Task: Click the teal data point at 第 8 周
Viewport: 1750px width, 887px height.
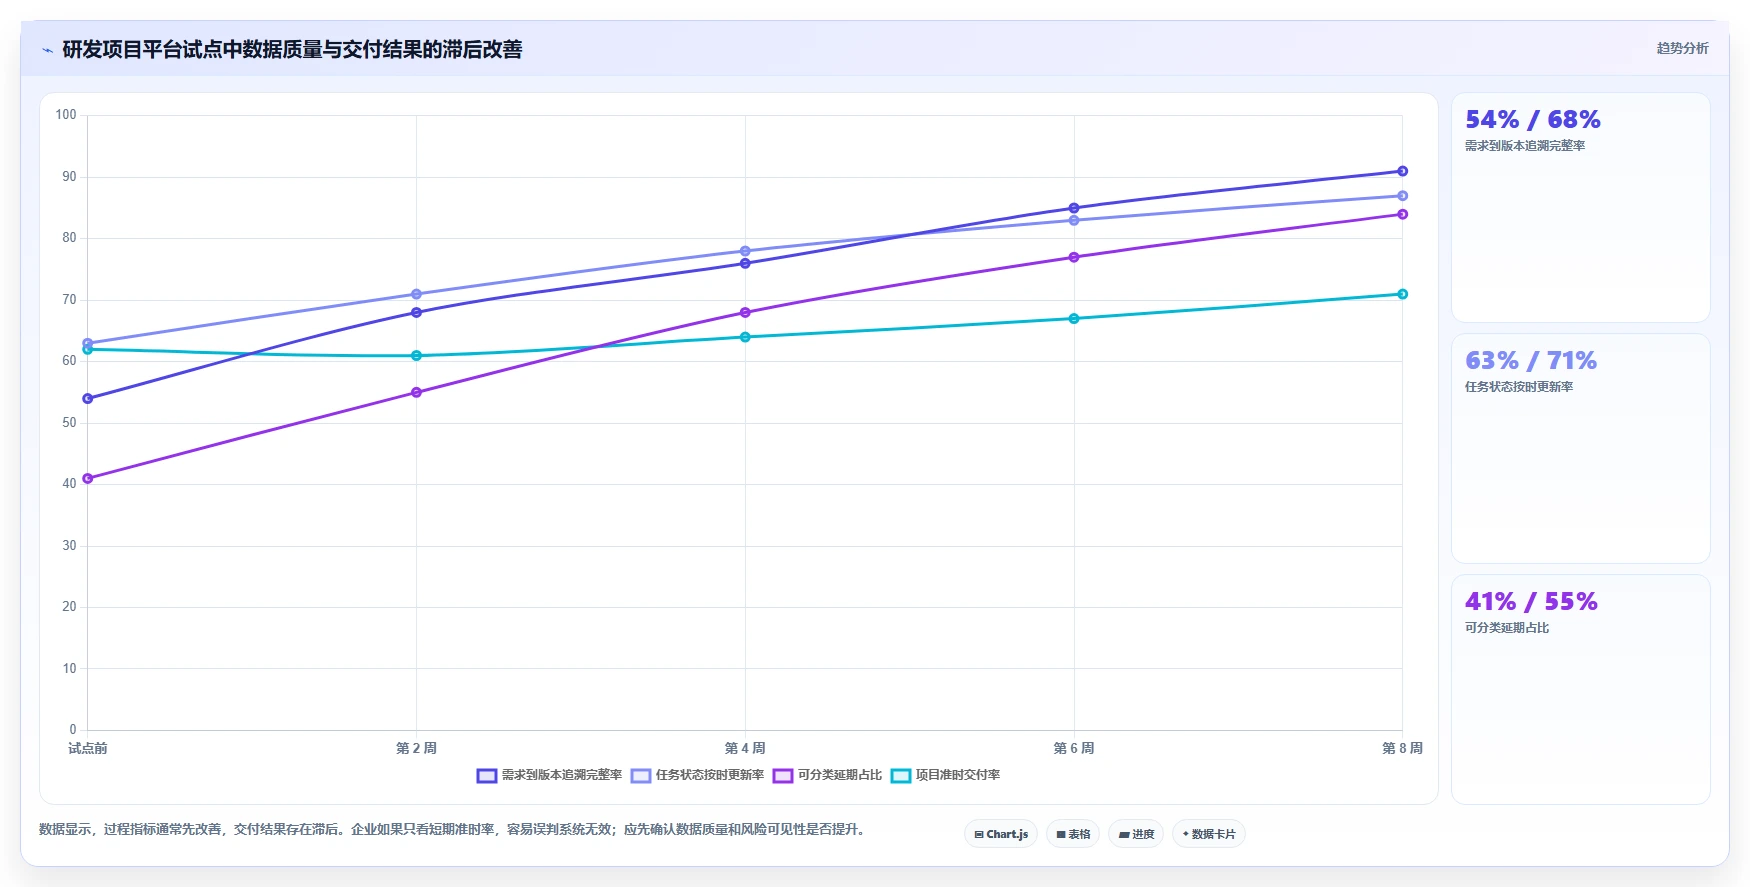Action: 1402,294
